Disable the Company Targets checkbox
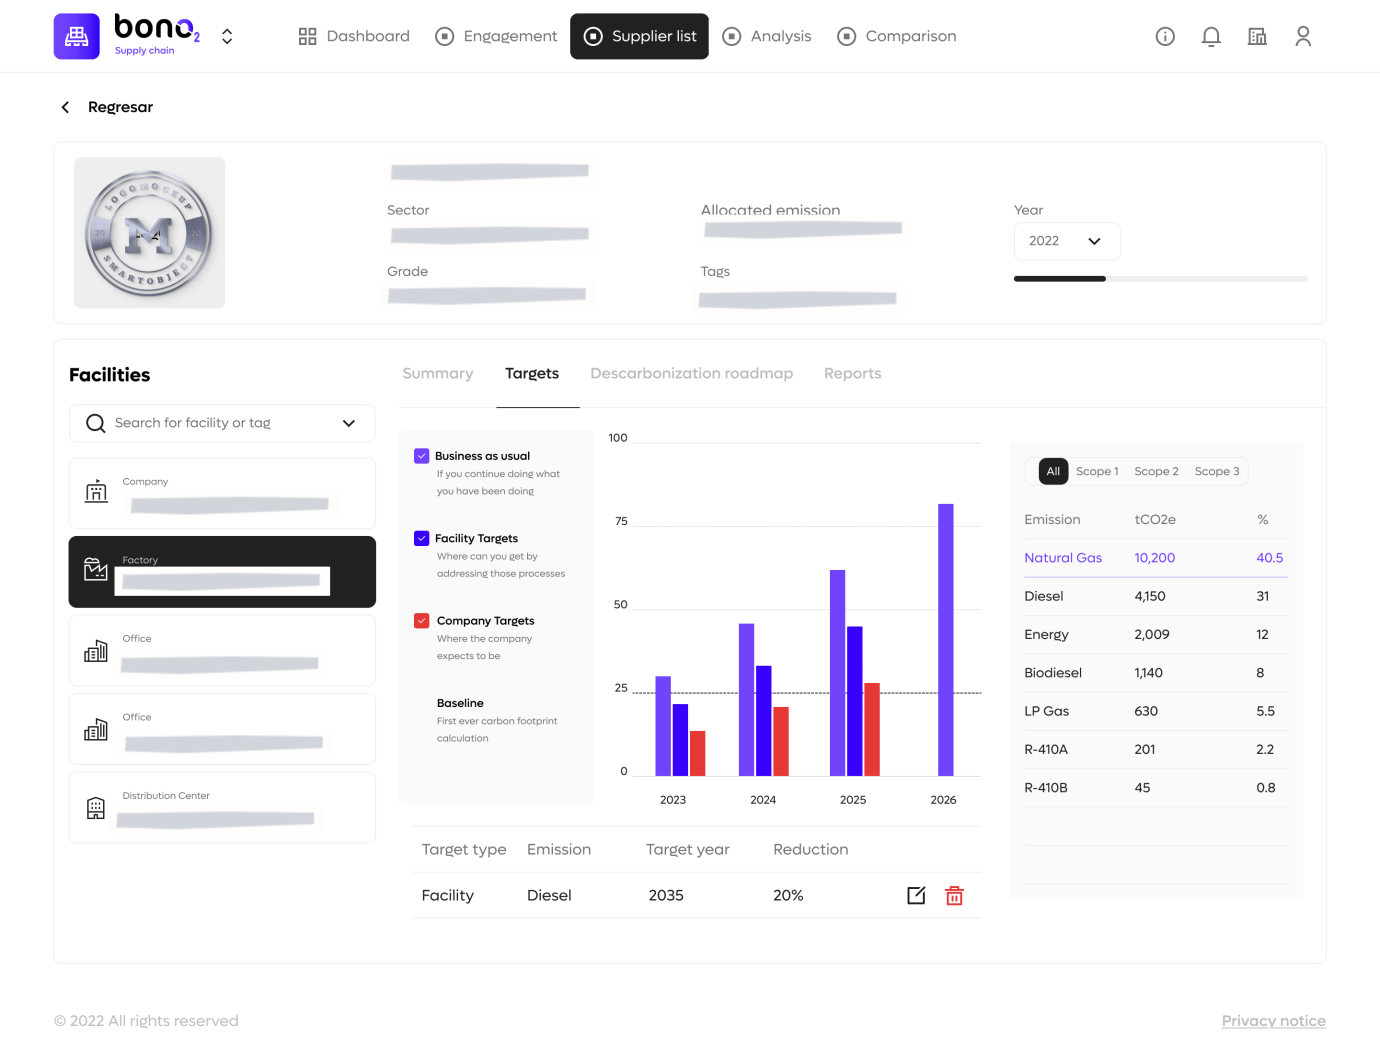The width and height of the screenshot is (1380, 1048). [x=422, y=621]
